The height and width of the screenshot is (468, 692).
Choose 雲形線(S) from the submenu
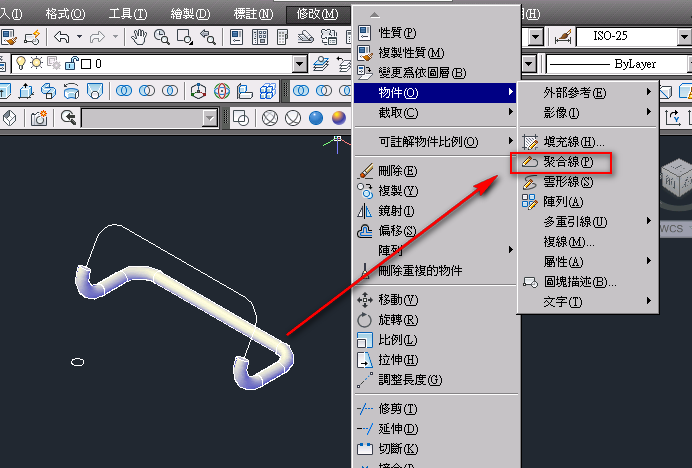coord(588,182)
